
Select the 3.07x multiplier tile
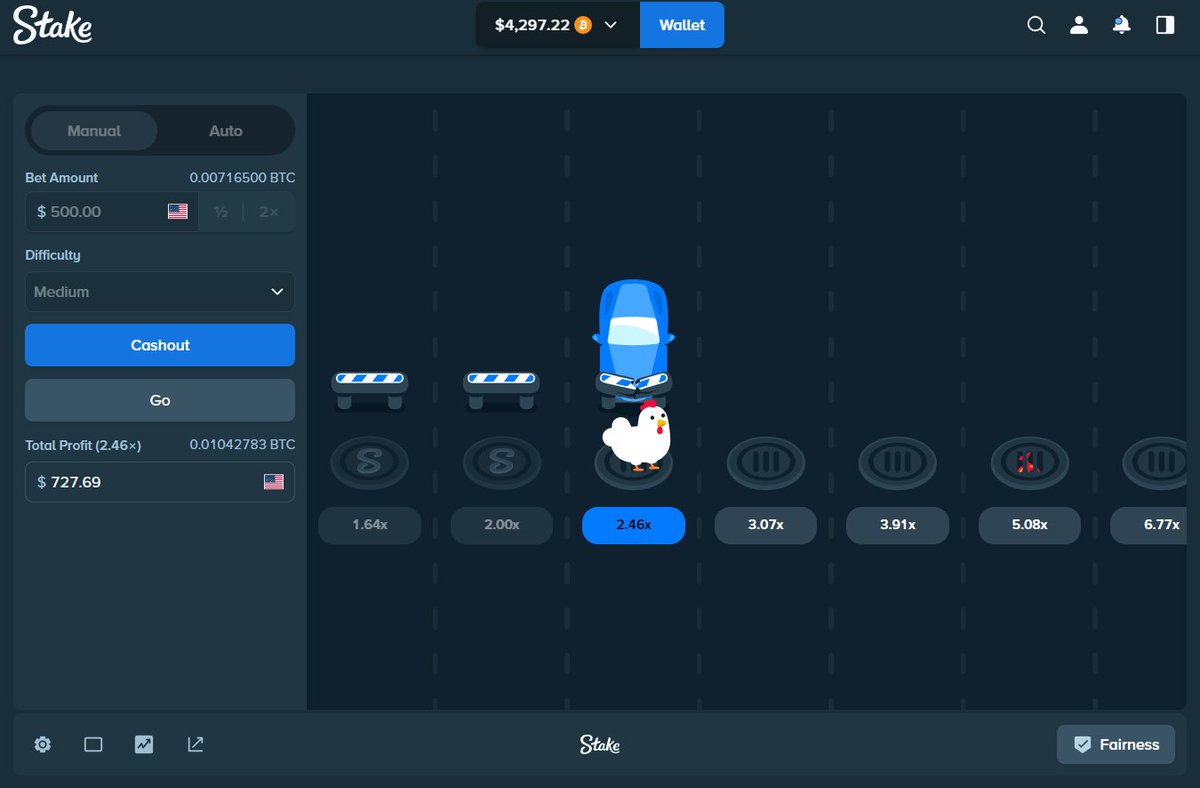765,525
